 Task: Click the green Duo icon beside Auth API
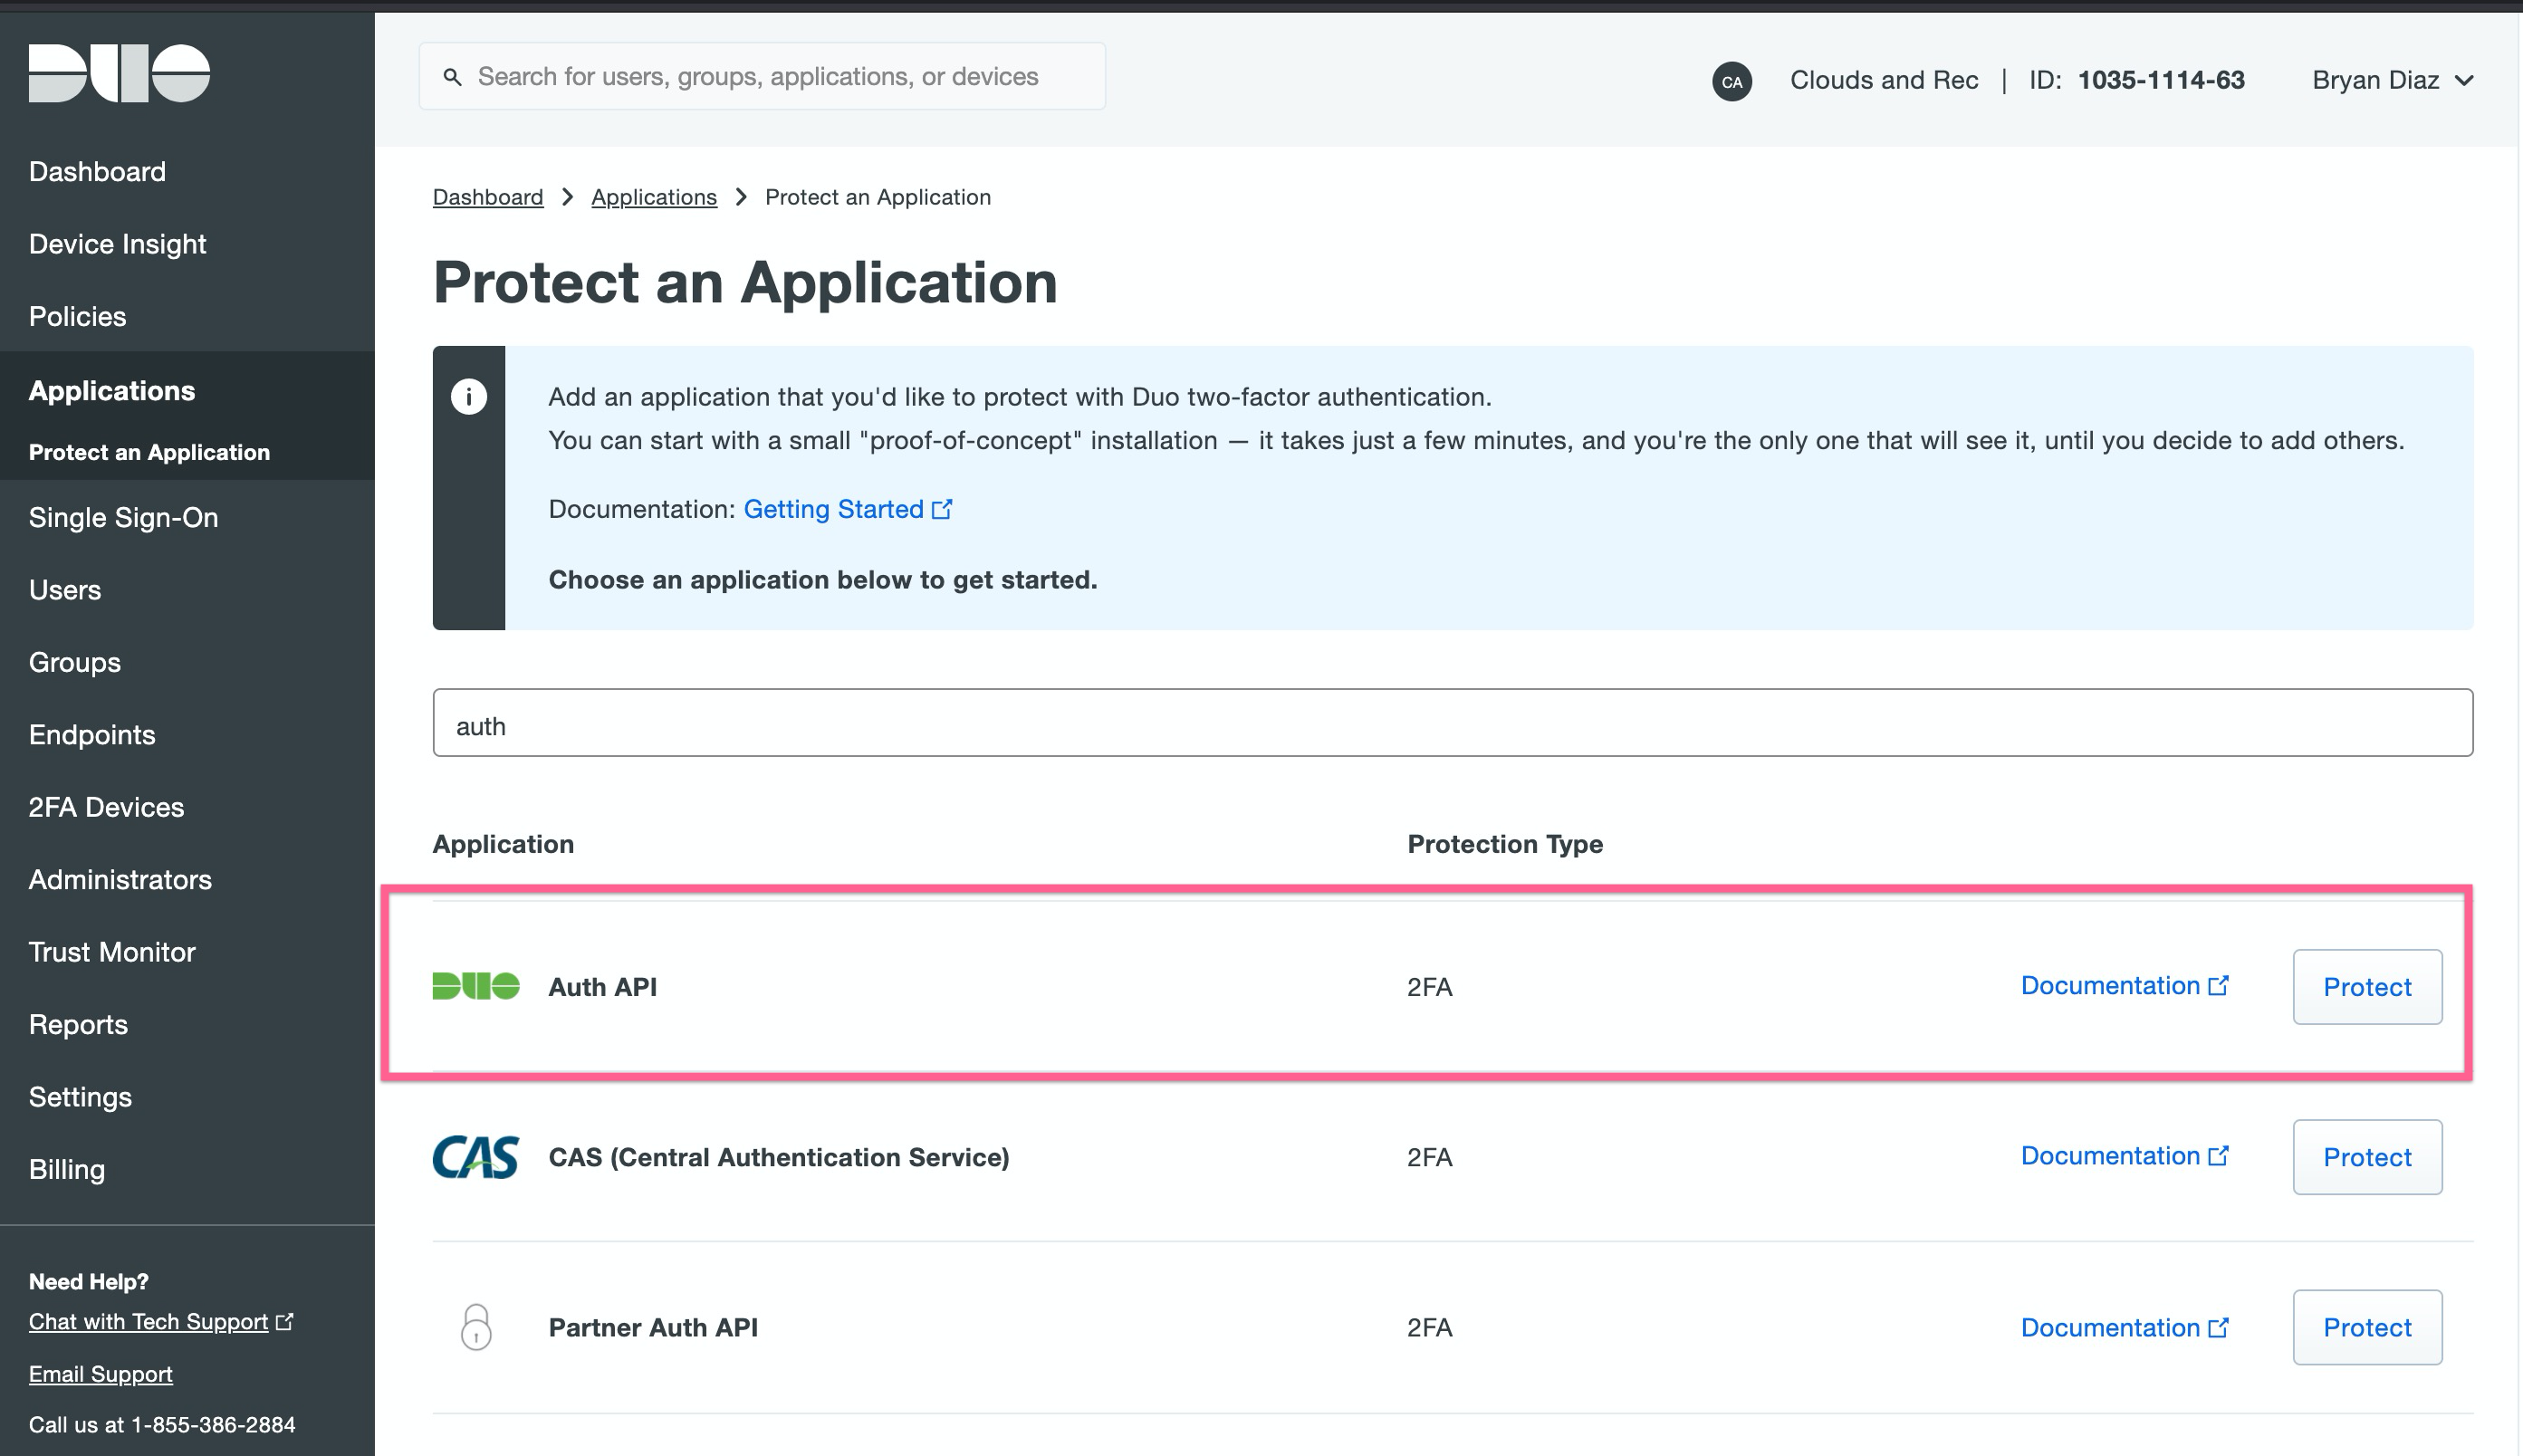[477, 986]
